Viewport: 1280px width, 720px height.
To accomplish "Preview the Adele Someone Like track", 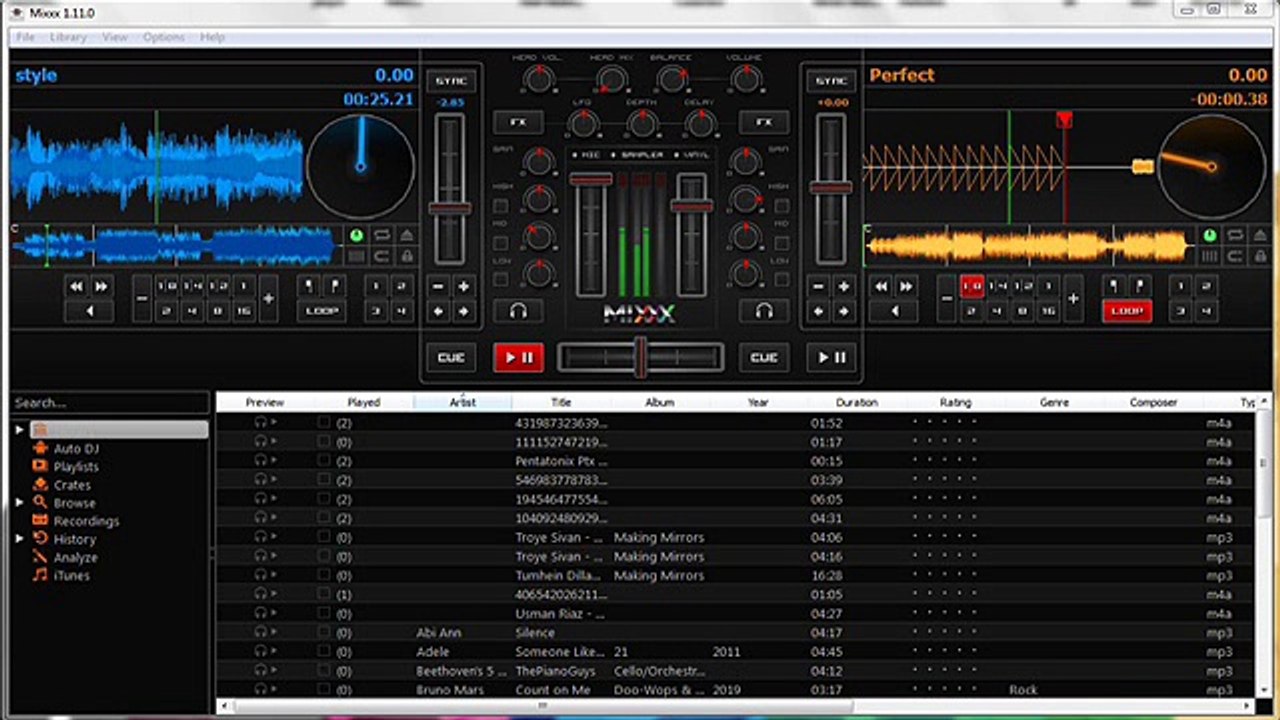I will pyautogui.click(x=265, y=651).
